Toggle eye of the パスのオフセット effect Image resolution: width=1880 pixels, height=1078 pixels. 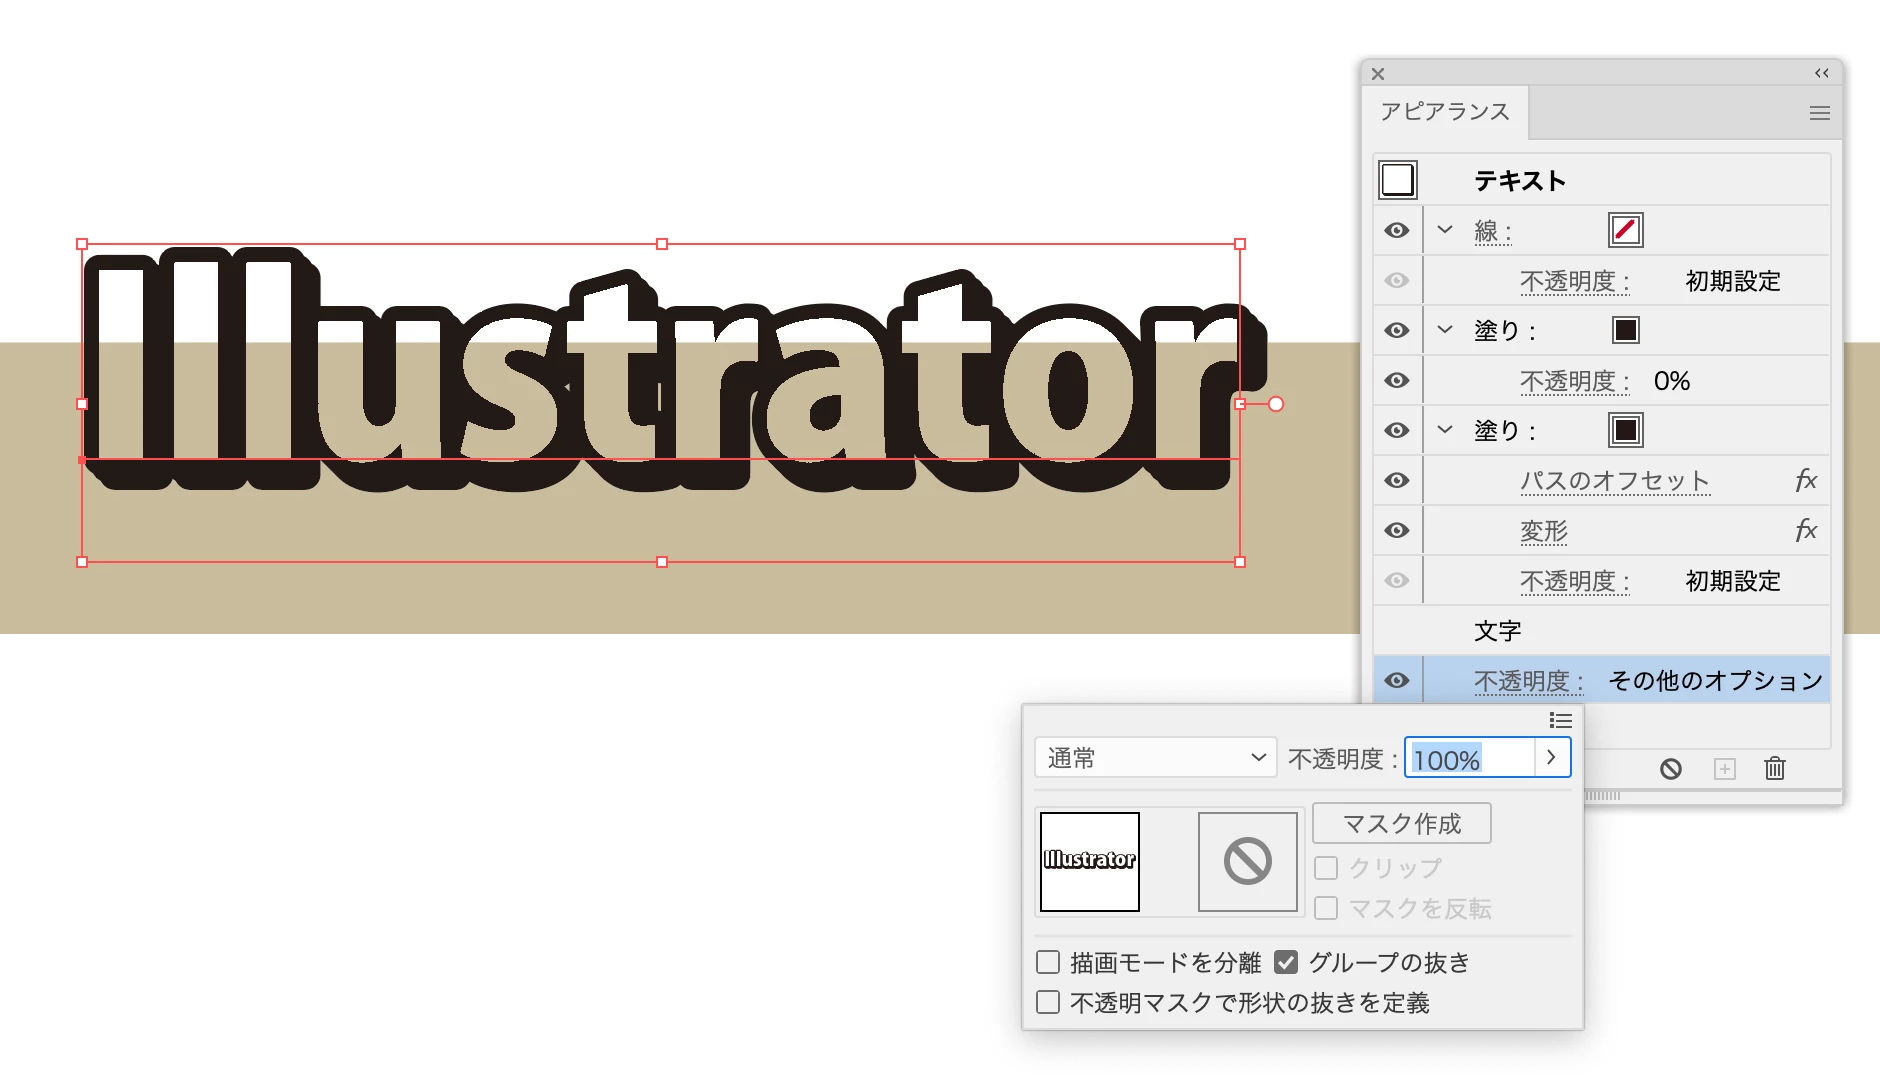click(x=1397, y=480)
